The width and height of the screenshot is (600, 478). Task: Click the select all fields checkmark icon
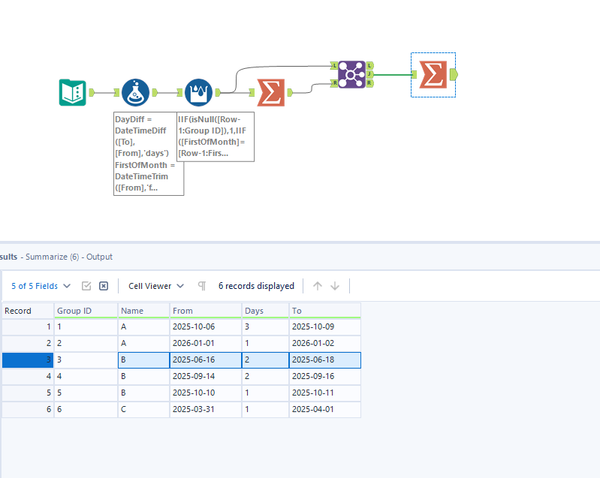(x=86, y=286)
